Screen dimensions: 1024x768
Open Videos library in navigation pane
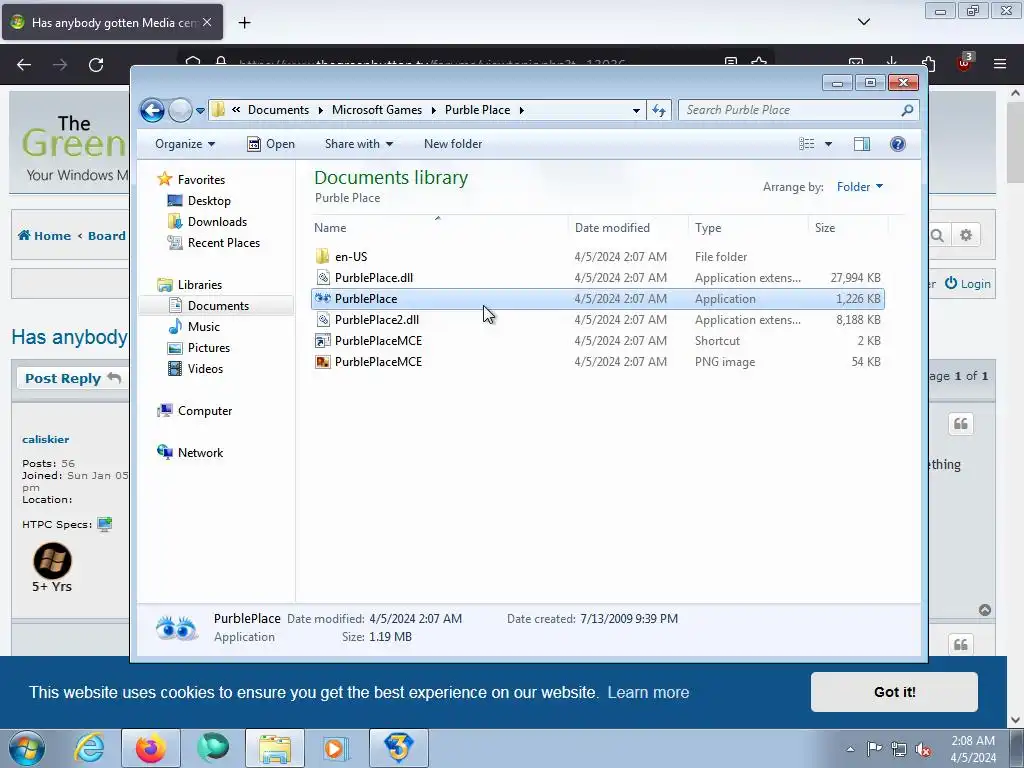point(205,368)
